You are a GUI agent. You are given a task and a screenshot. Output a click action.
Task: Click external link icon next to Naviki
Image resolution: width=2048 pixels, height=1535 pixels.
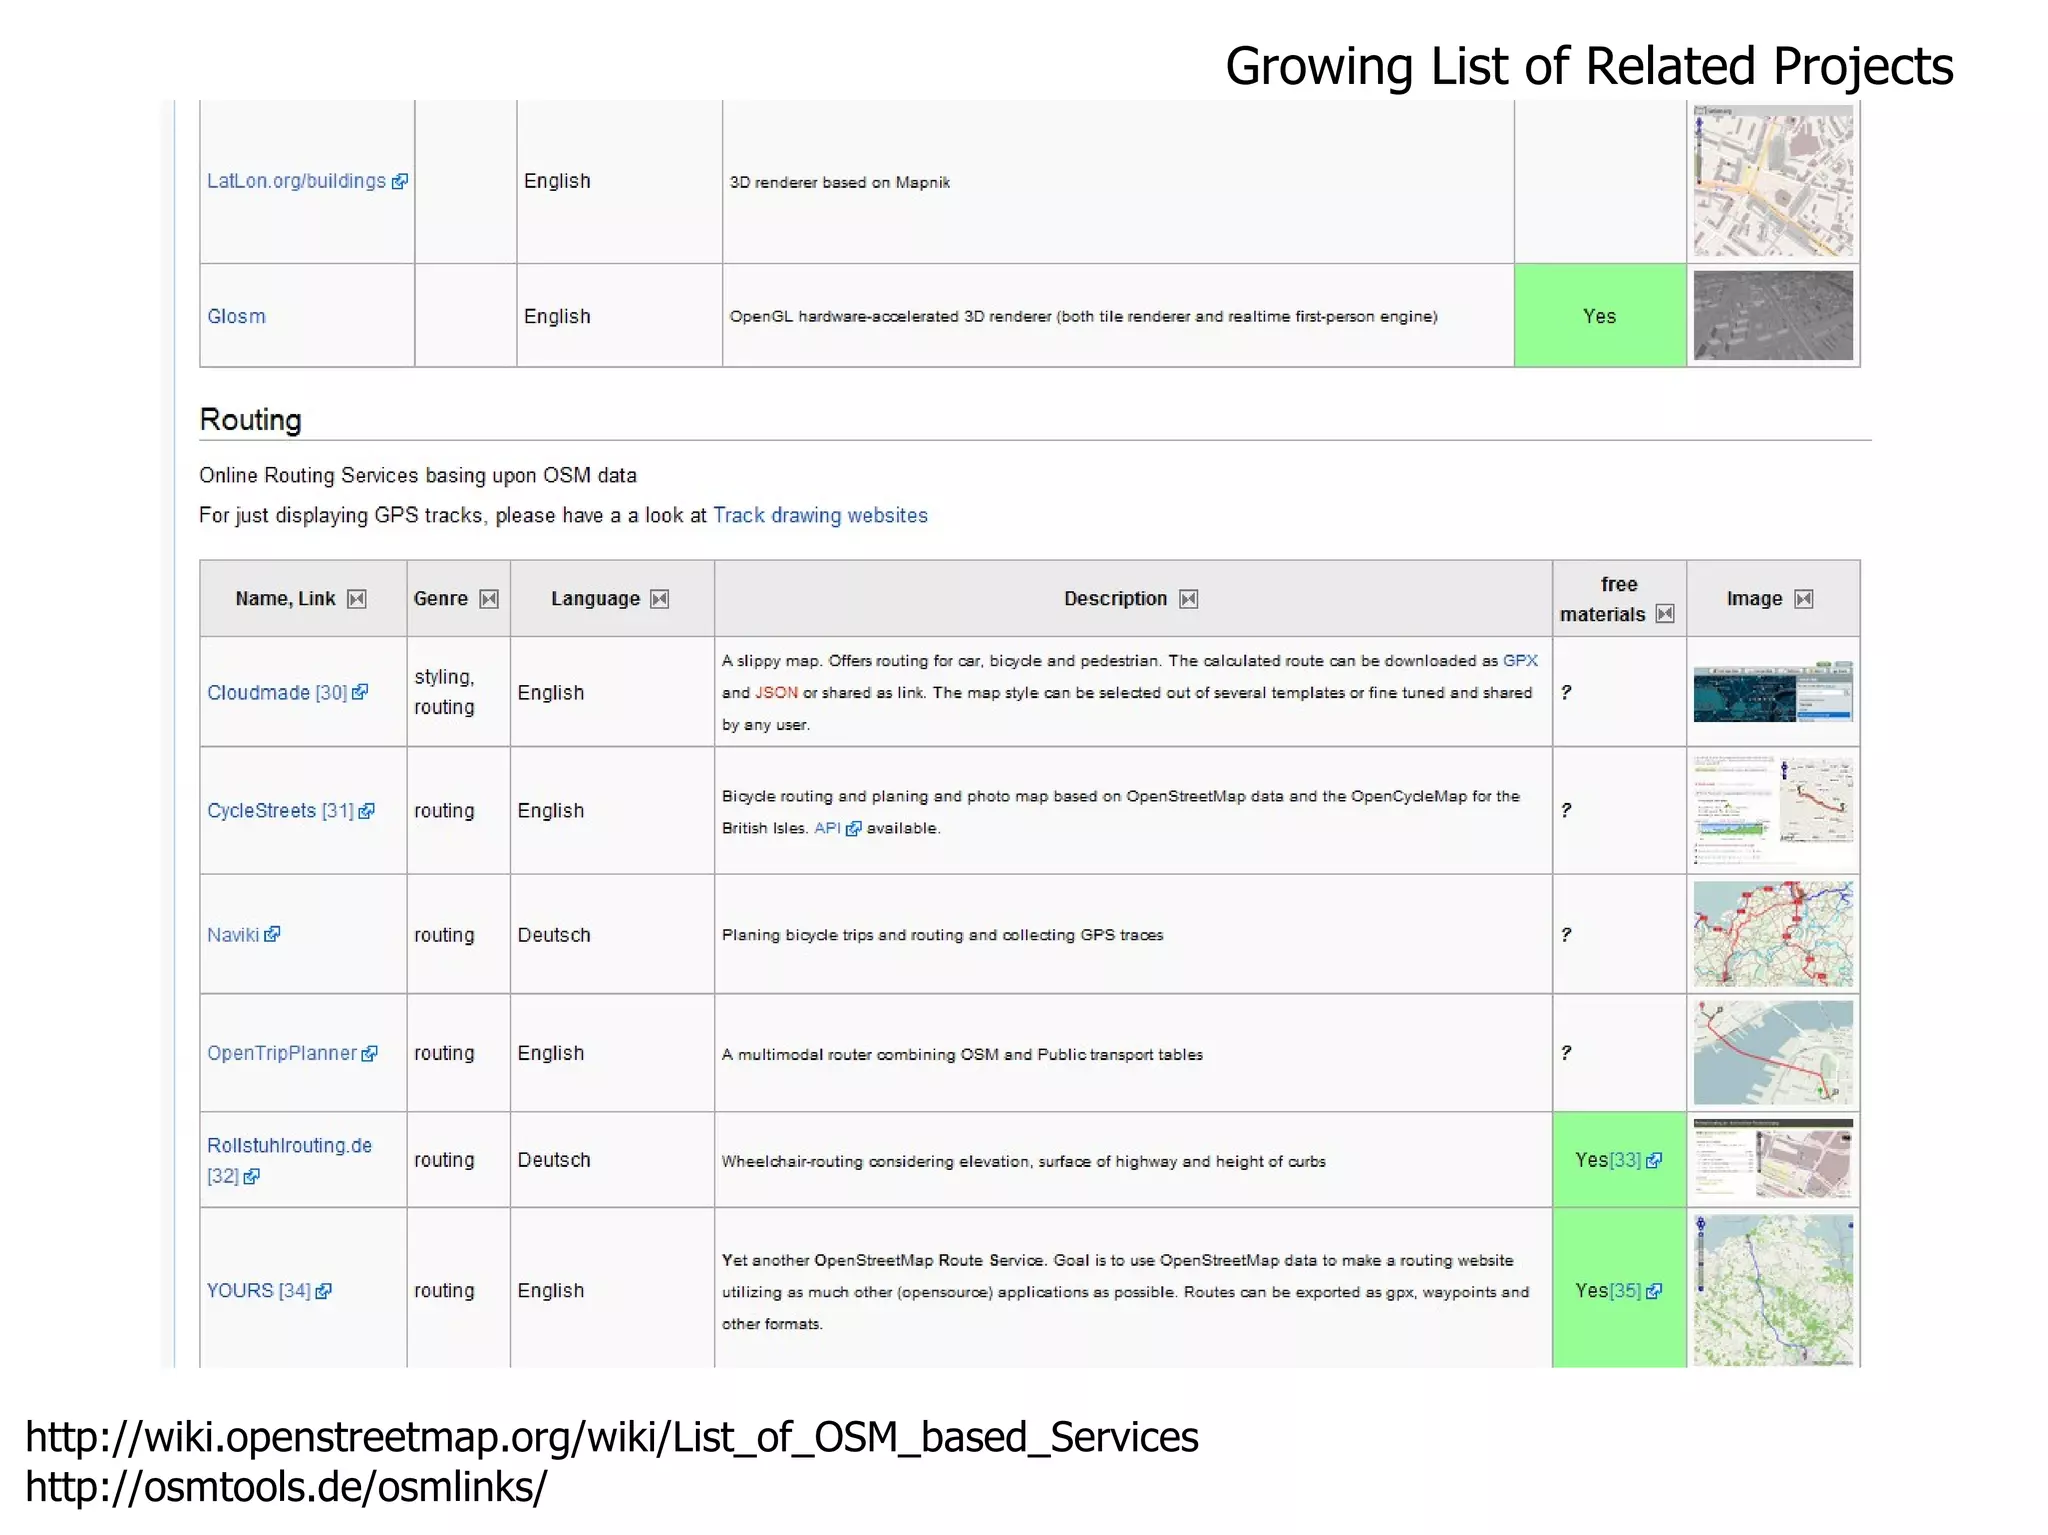(x=272, y=934)
